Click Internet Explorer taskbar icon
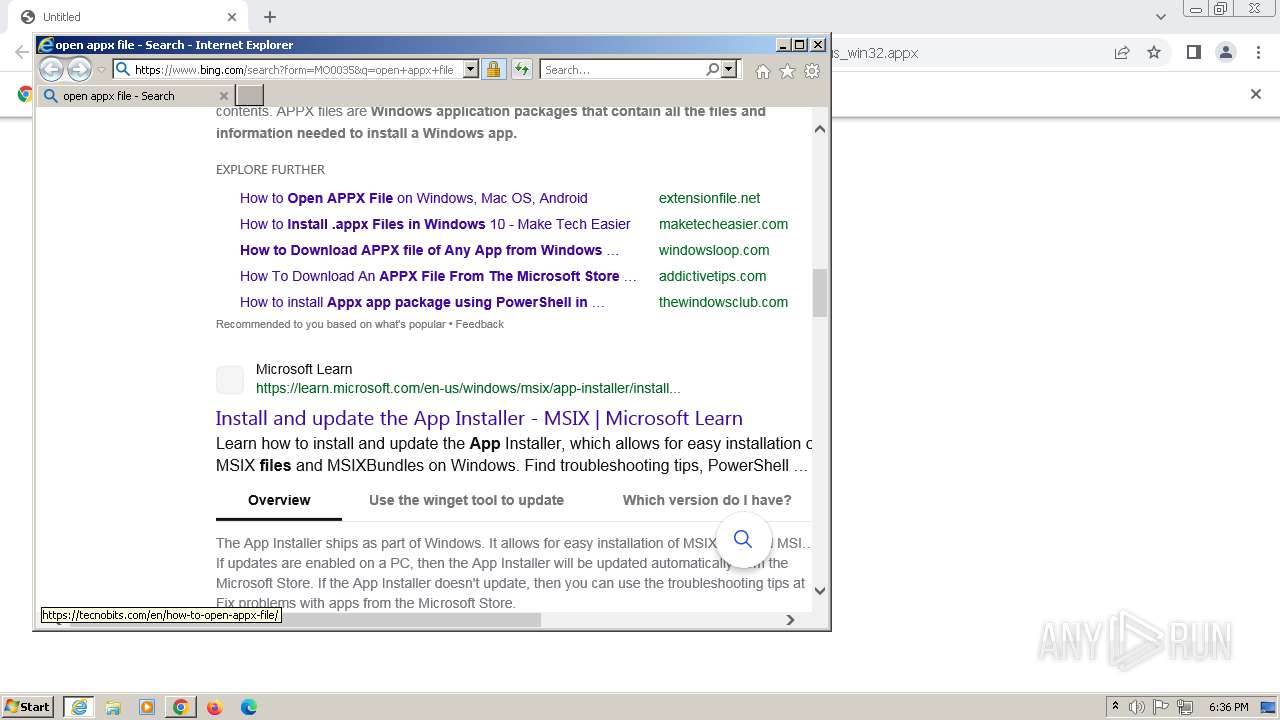This screenshot has height=720, width=1280. [x=78, y=707]
